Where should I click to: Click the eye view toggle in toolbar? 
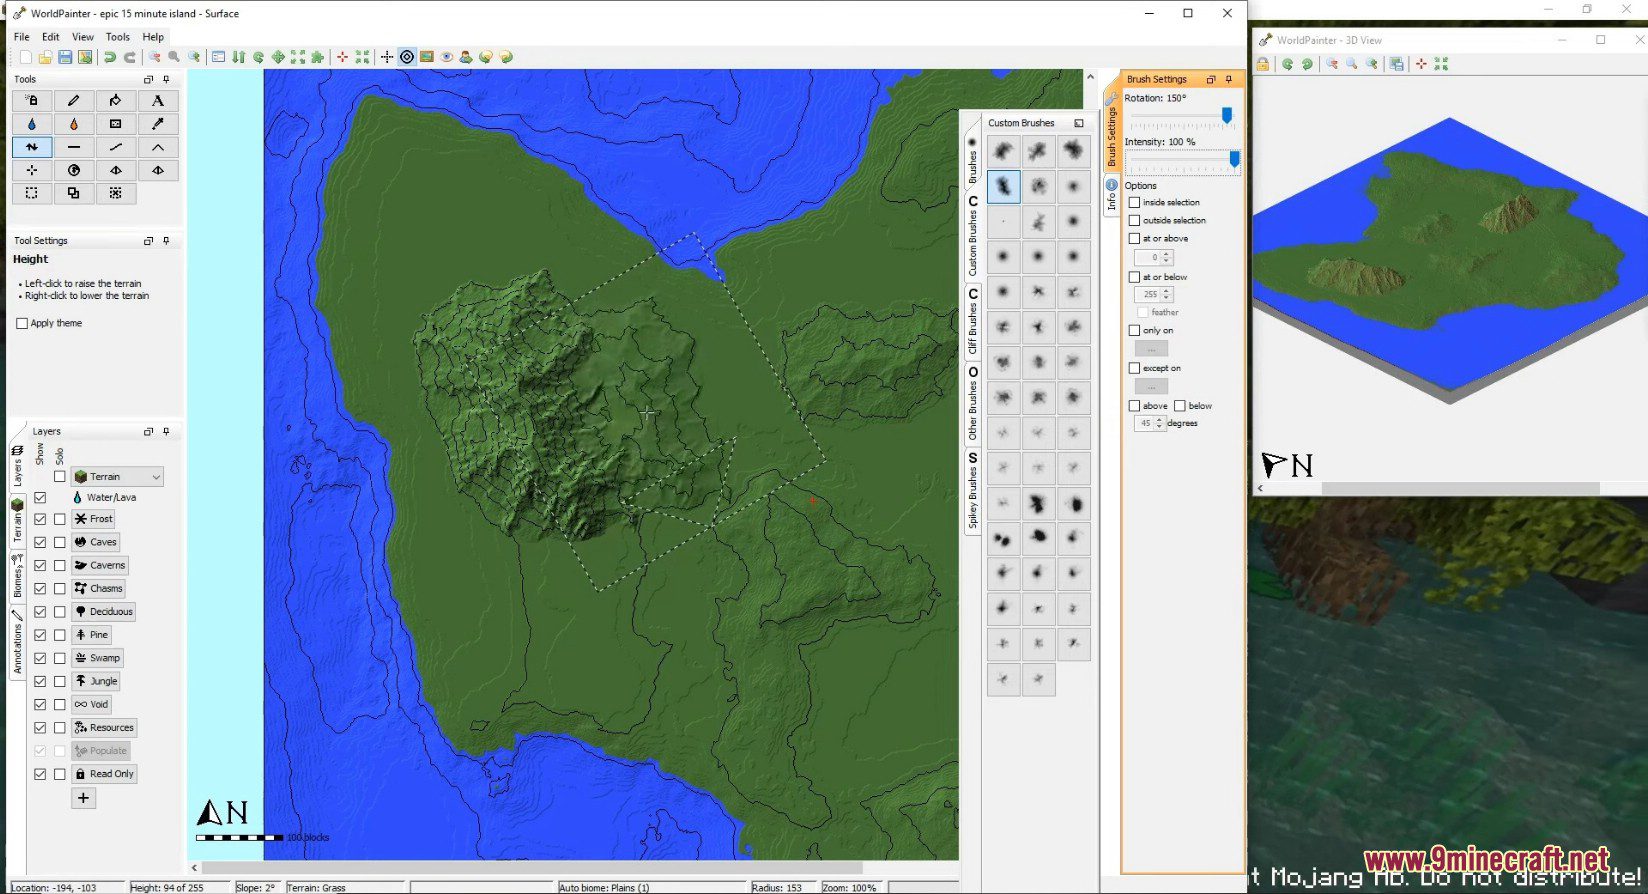[x=447, y=57]
